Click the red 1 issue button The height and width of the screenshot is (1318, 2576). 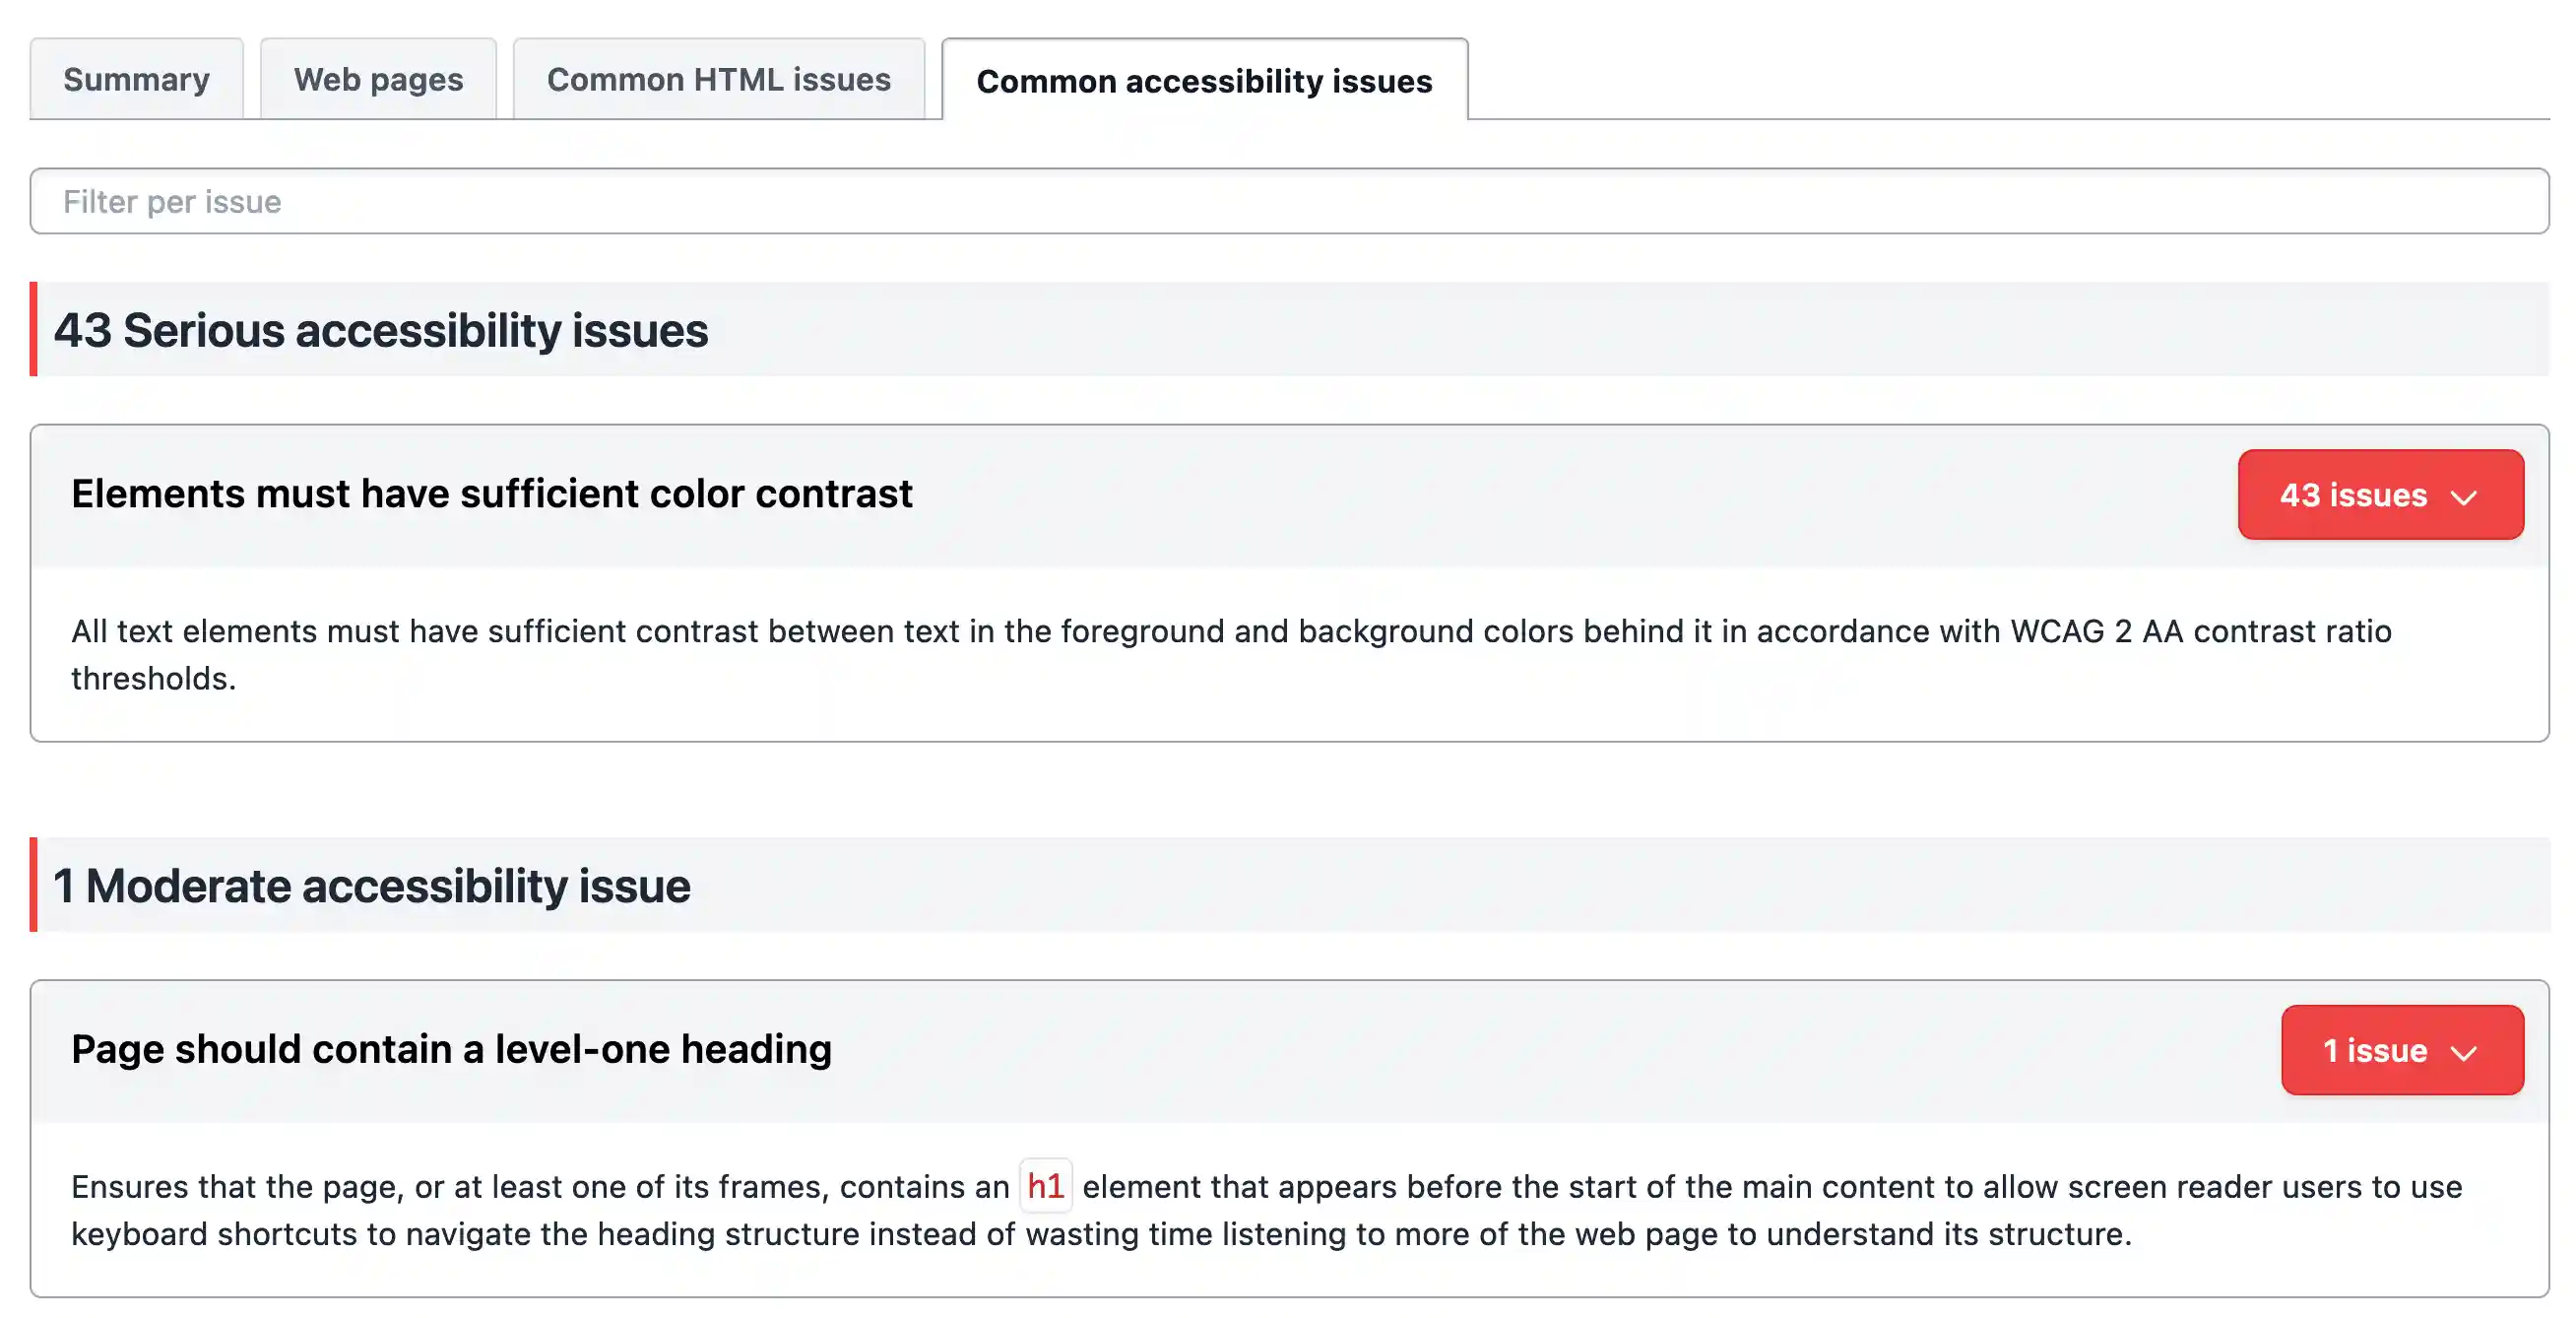click(x=2402, y=1050)
